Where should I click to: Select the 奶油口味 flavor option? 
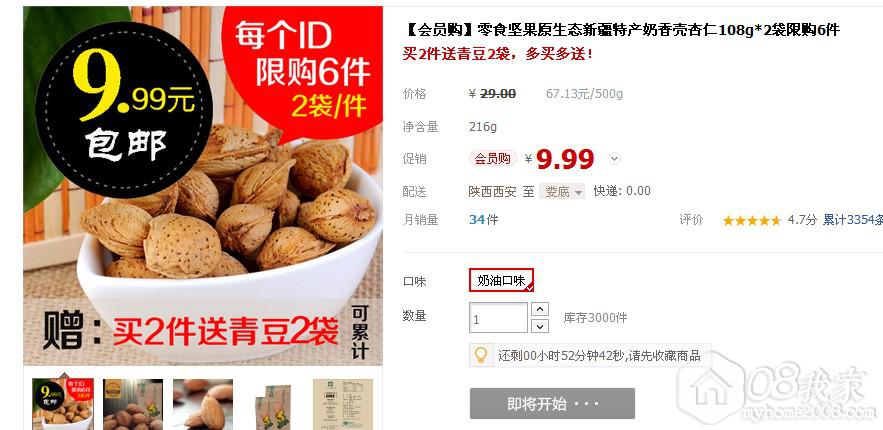pyautogui.click(x=501, y=280)
